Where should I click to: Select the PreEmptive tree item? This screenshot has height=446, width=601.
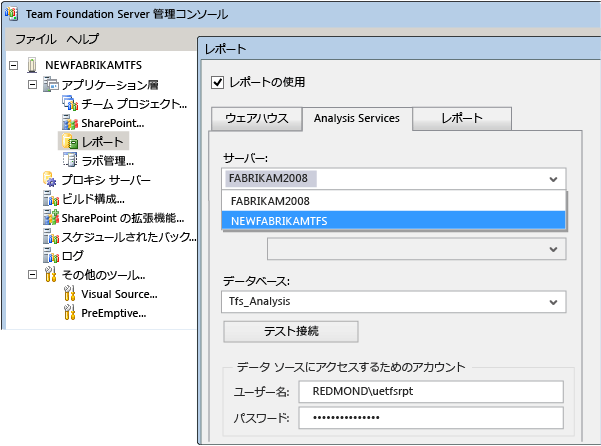113,313
